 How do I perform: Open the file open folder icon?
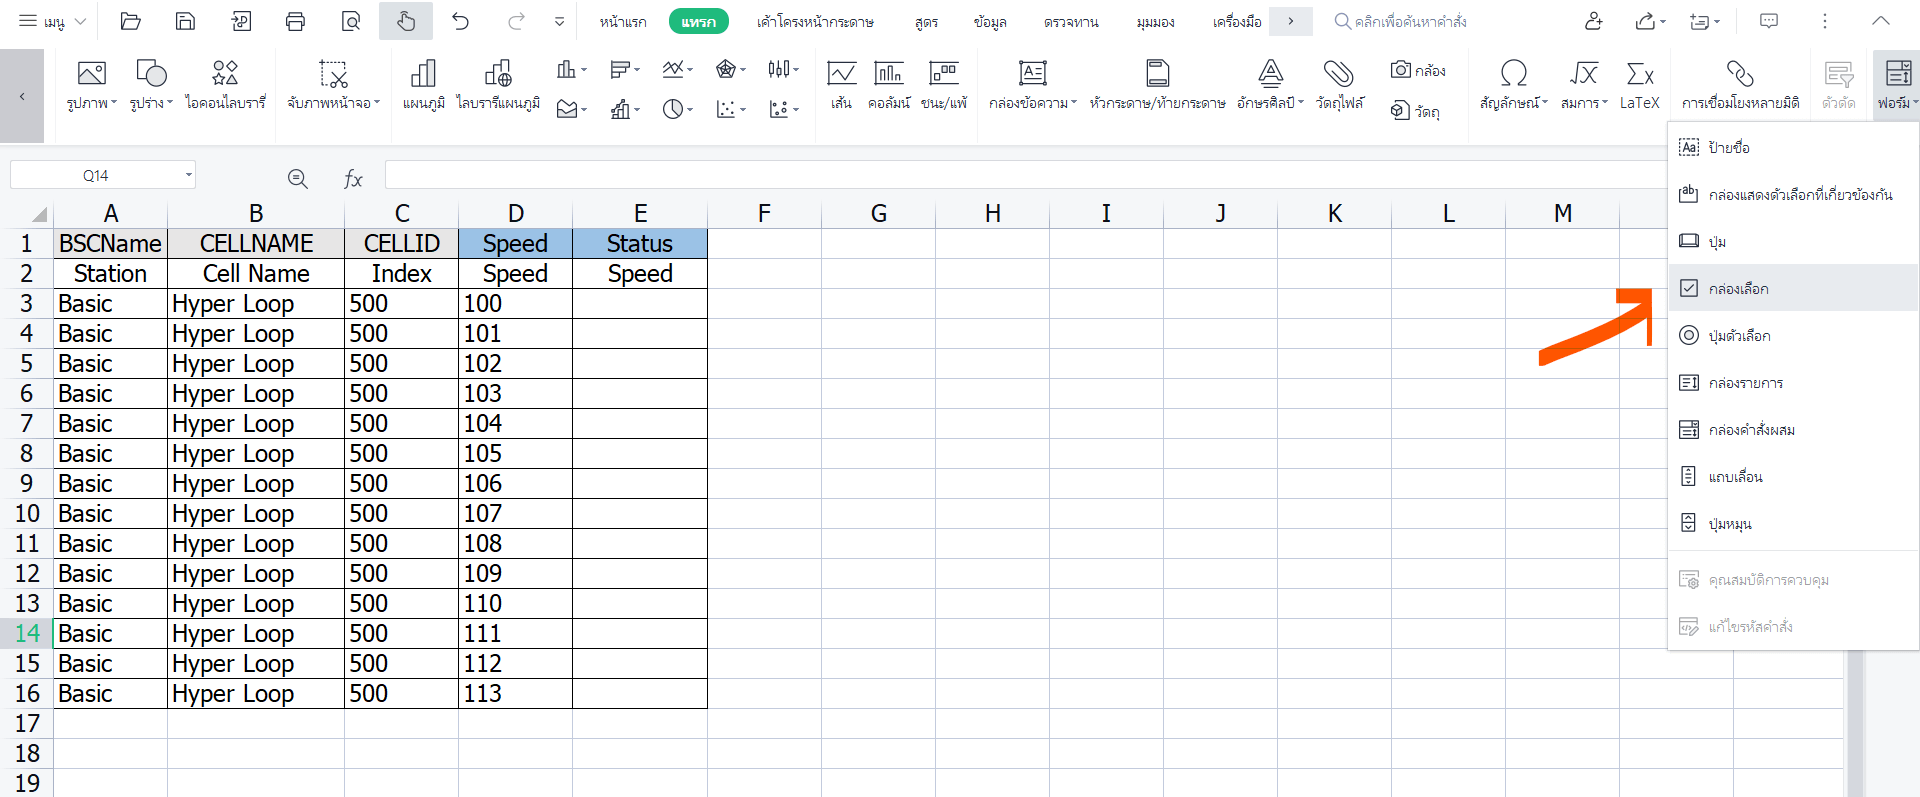pos(130,21)
